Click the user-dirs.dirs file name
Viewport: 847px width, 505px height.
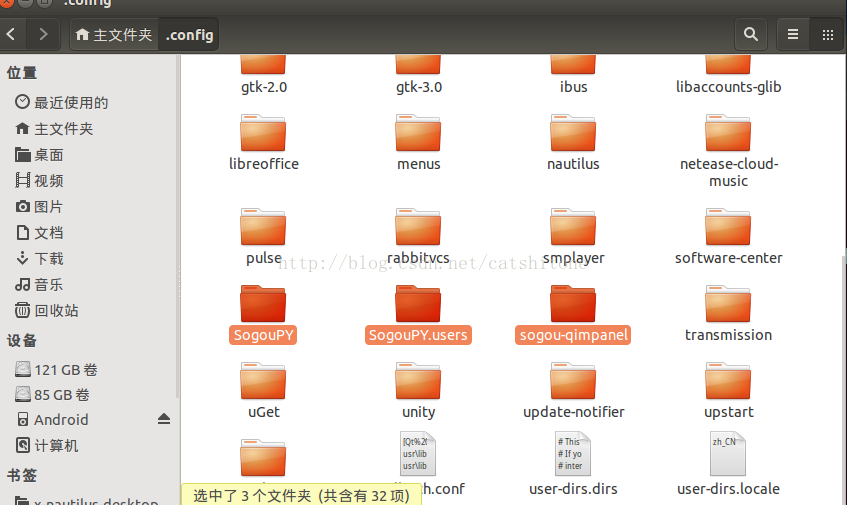pyautogui.click(x=573, y=489)
